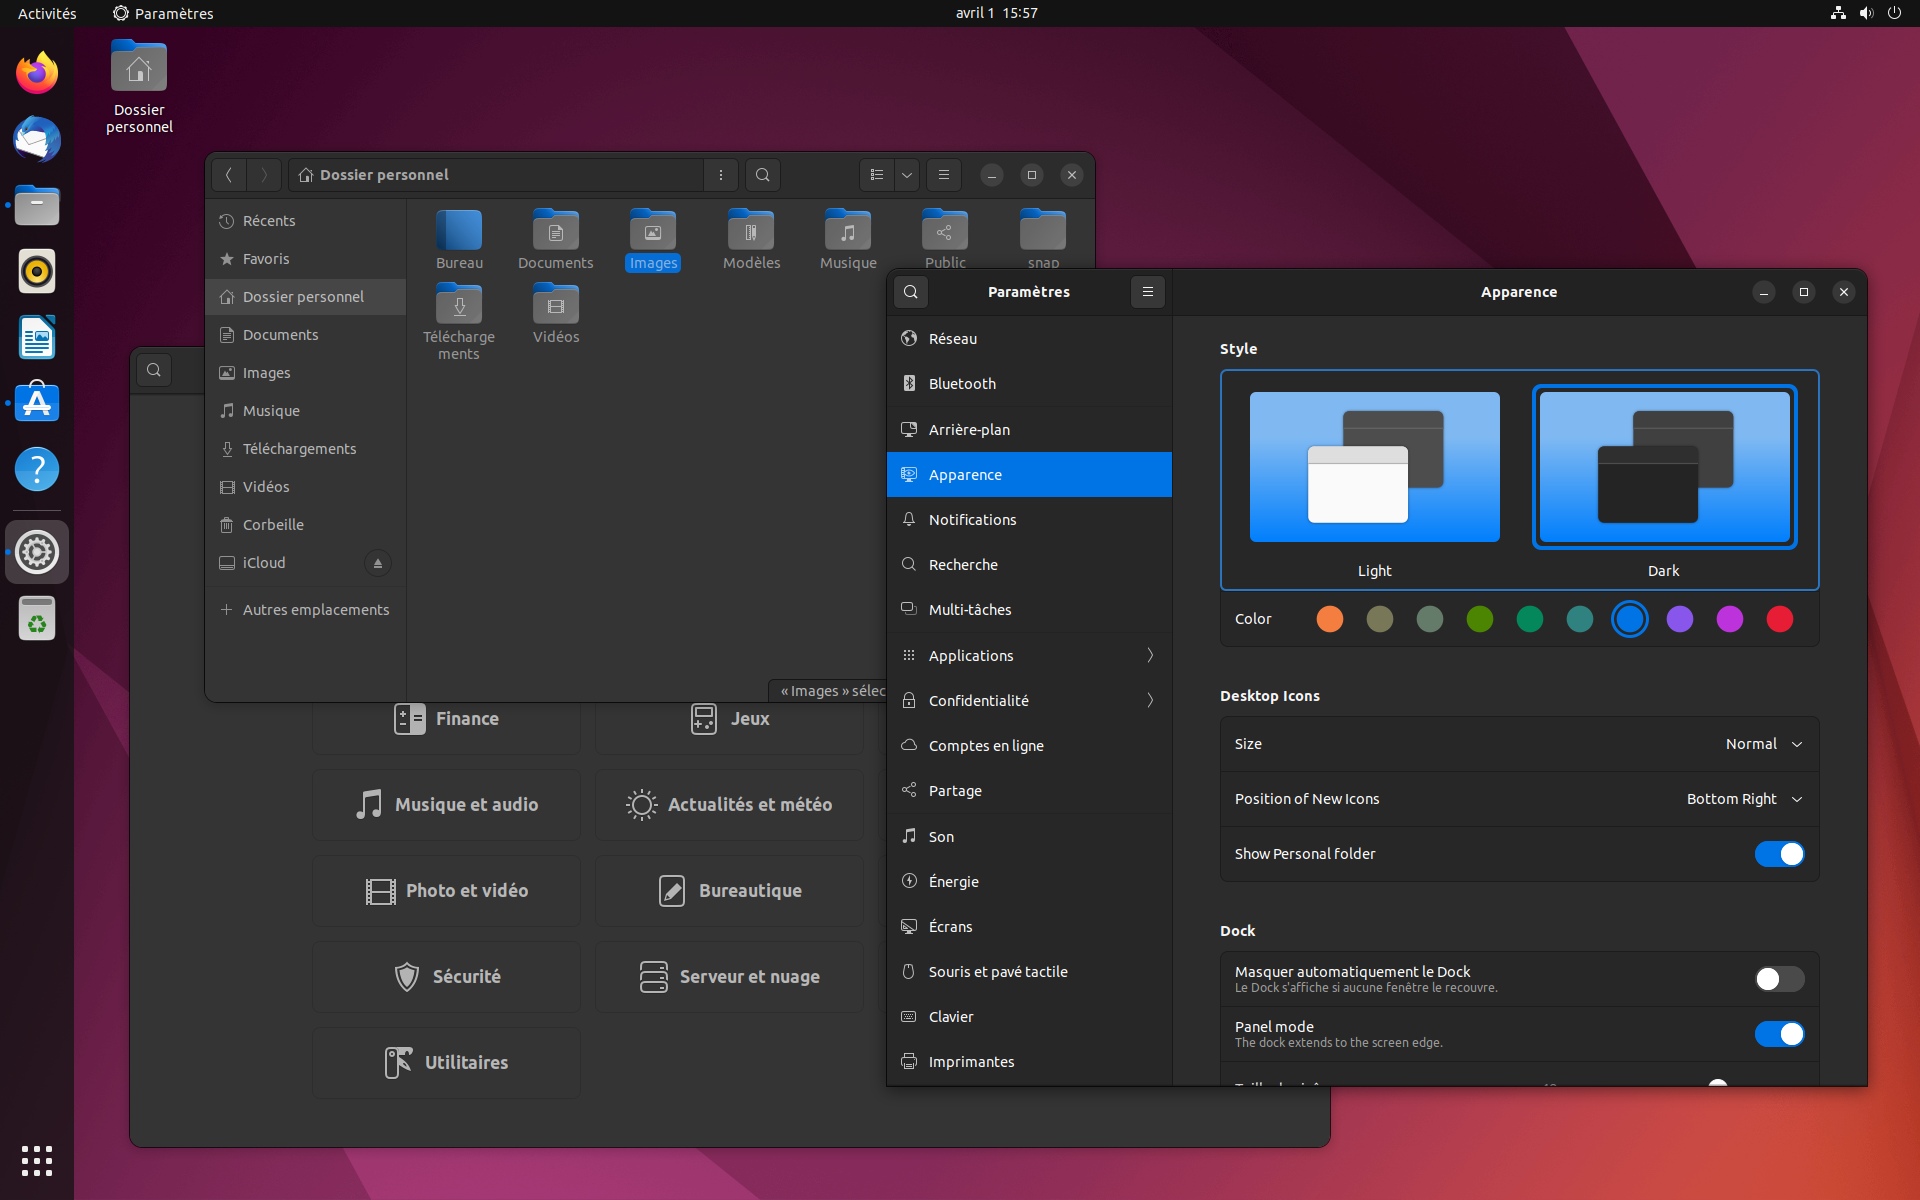1920x1200 pixels.
Task: Open the Téléchargements folder icon
Action: pos(459,305)
